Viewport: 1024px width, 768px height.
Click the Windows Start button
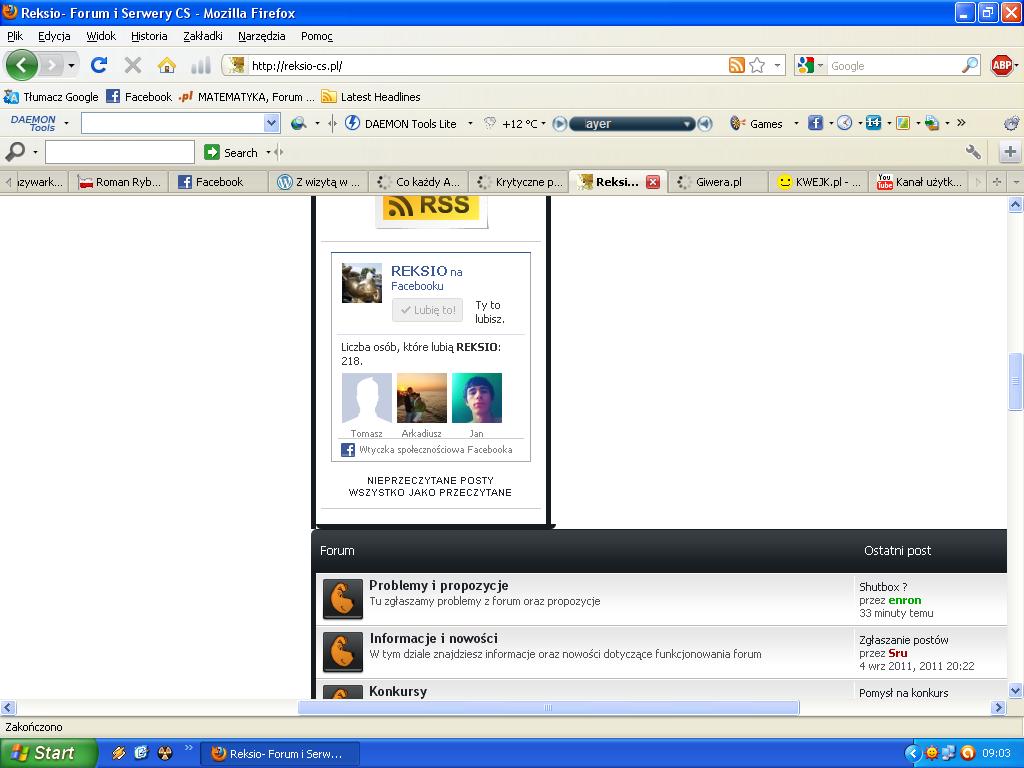pyautogui.click(x=48, y=753)
